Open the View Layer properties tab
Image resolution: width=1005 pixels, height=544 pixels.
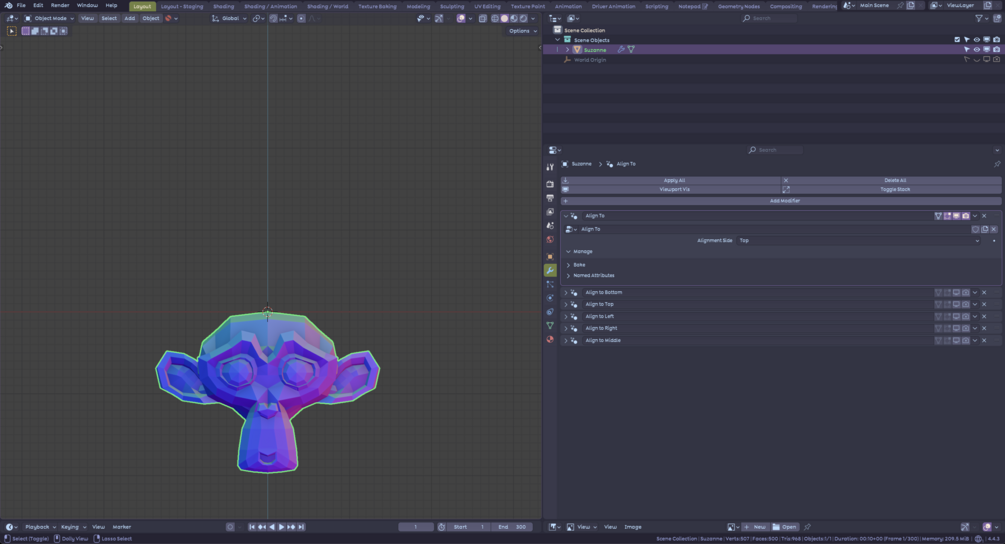click(x=550, y=211)
